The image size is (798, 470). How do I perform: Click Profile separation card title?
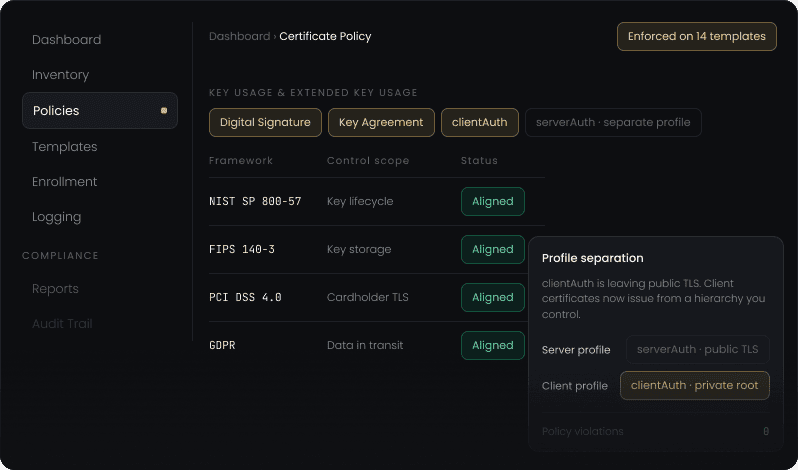tap(592, 258)
